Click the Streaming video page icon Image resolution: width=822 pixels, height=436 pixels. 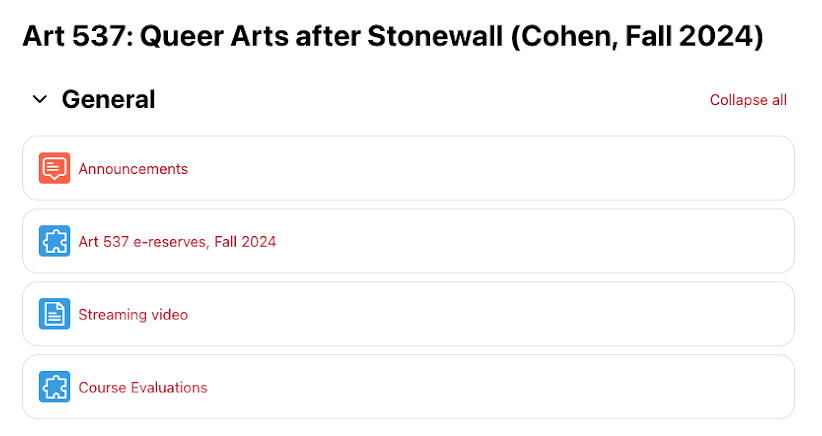point(54,314)
